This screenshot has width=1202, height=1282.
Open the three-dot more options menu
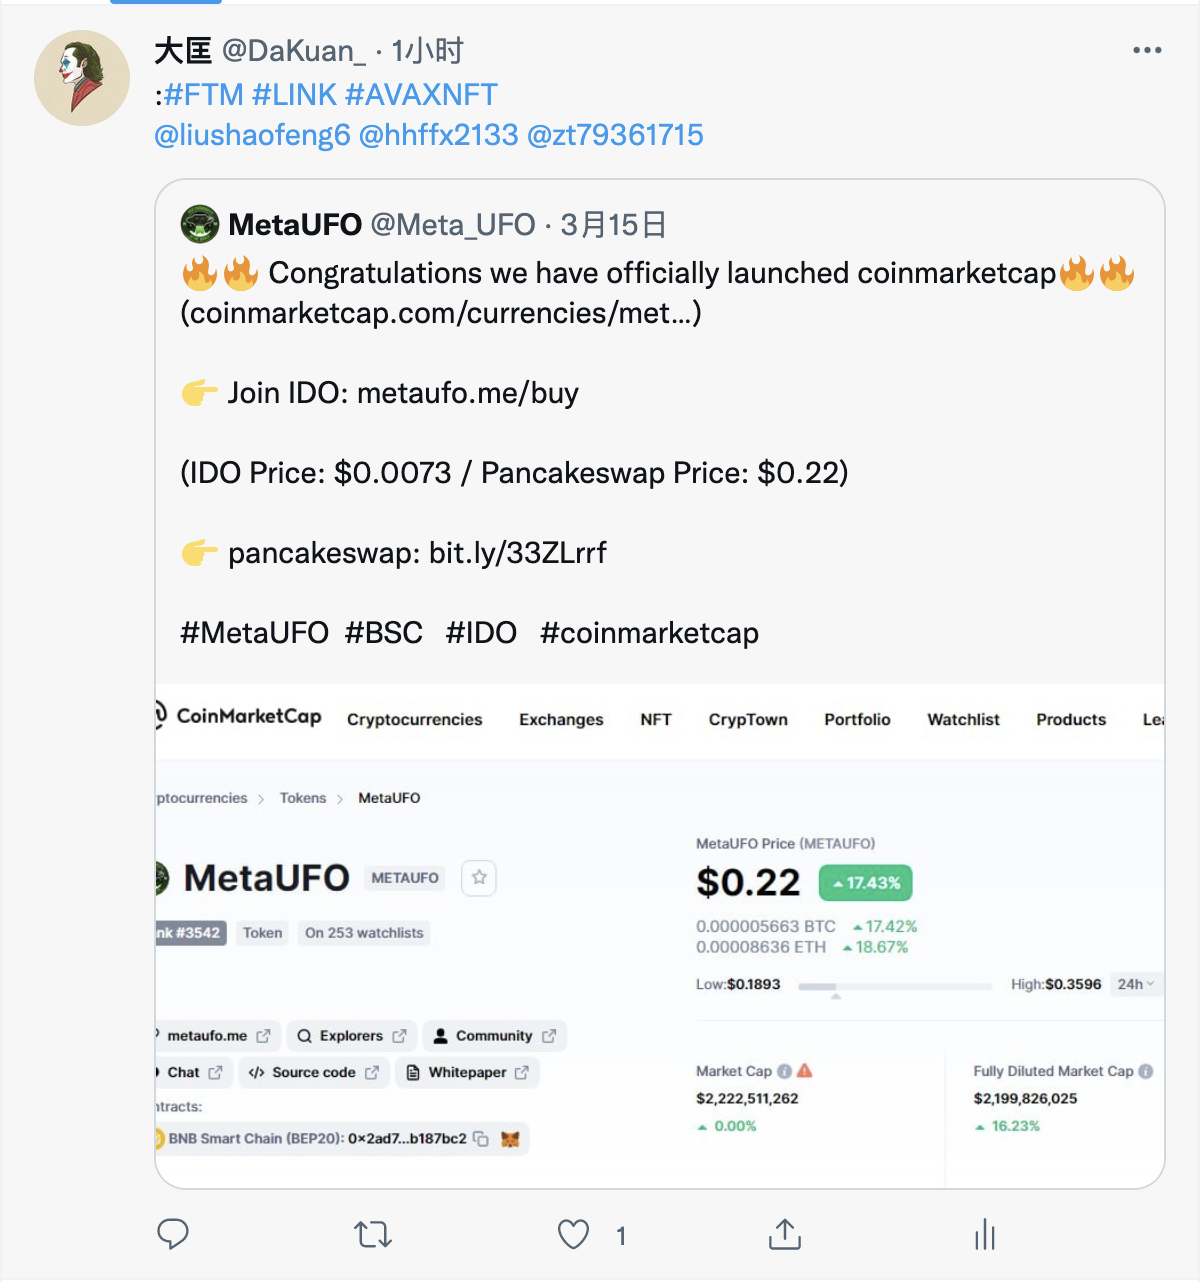click(x=1147, y=50)
